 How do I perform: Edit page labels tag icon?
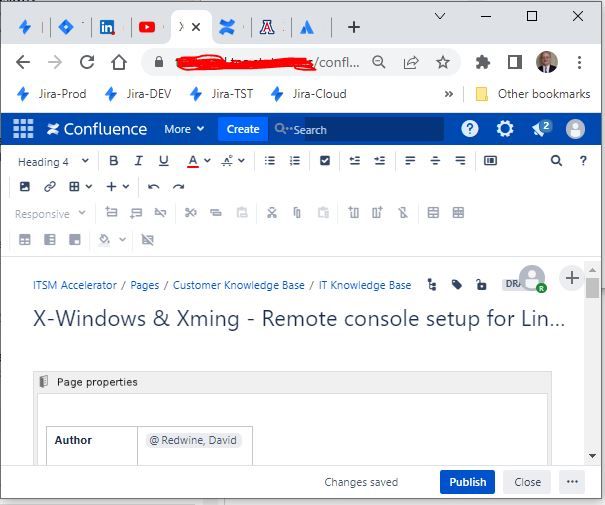coord(457,285)
